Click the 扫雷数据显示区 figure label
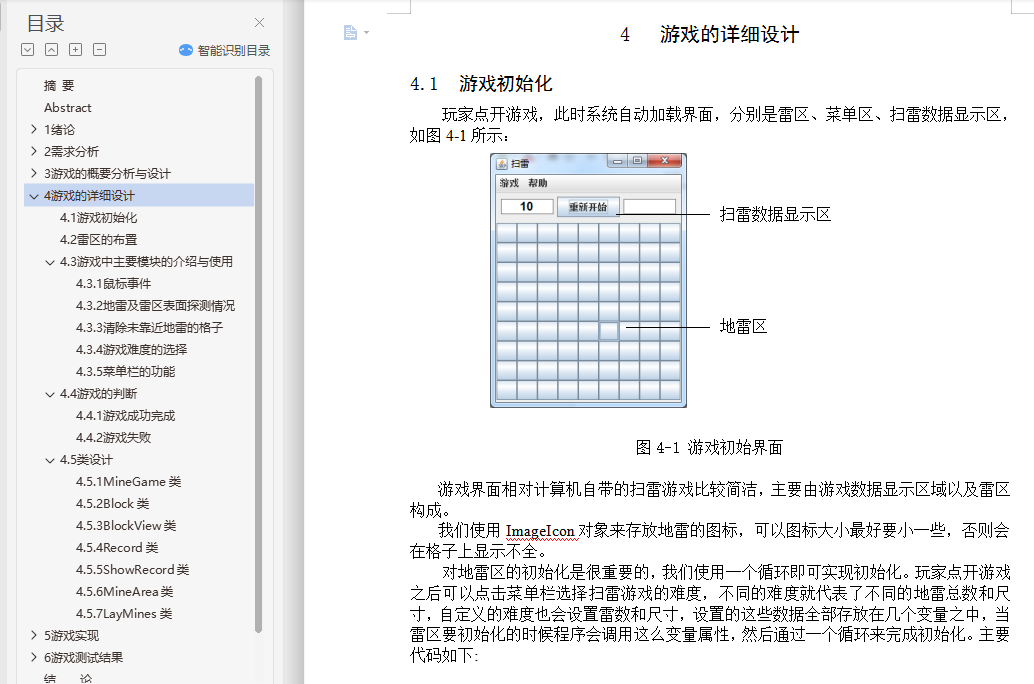The height and width of the screenshot is (684, 1034). click(775, 214)
